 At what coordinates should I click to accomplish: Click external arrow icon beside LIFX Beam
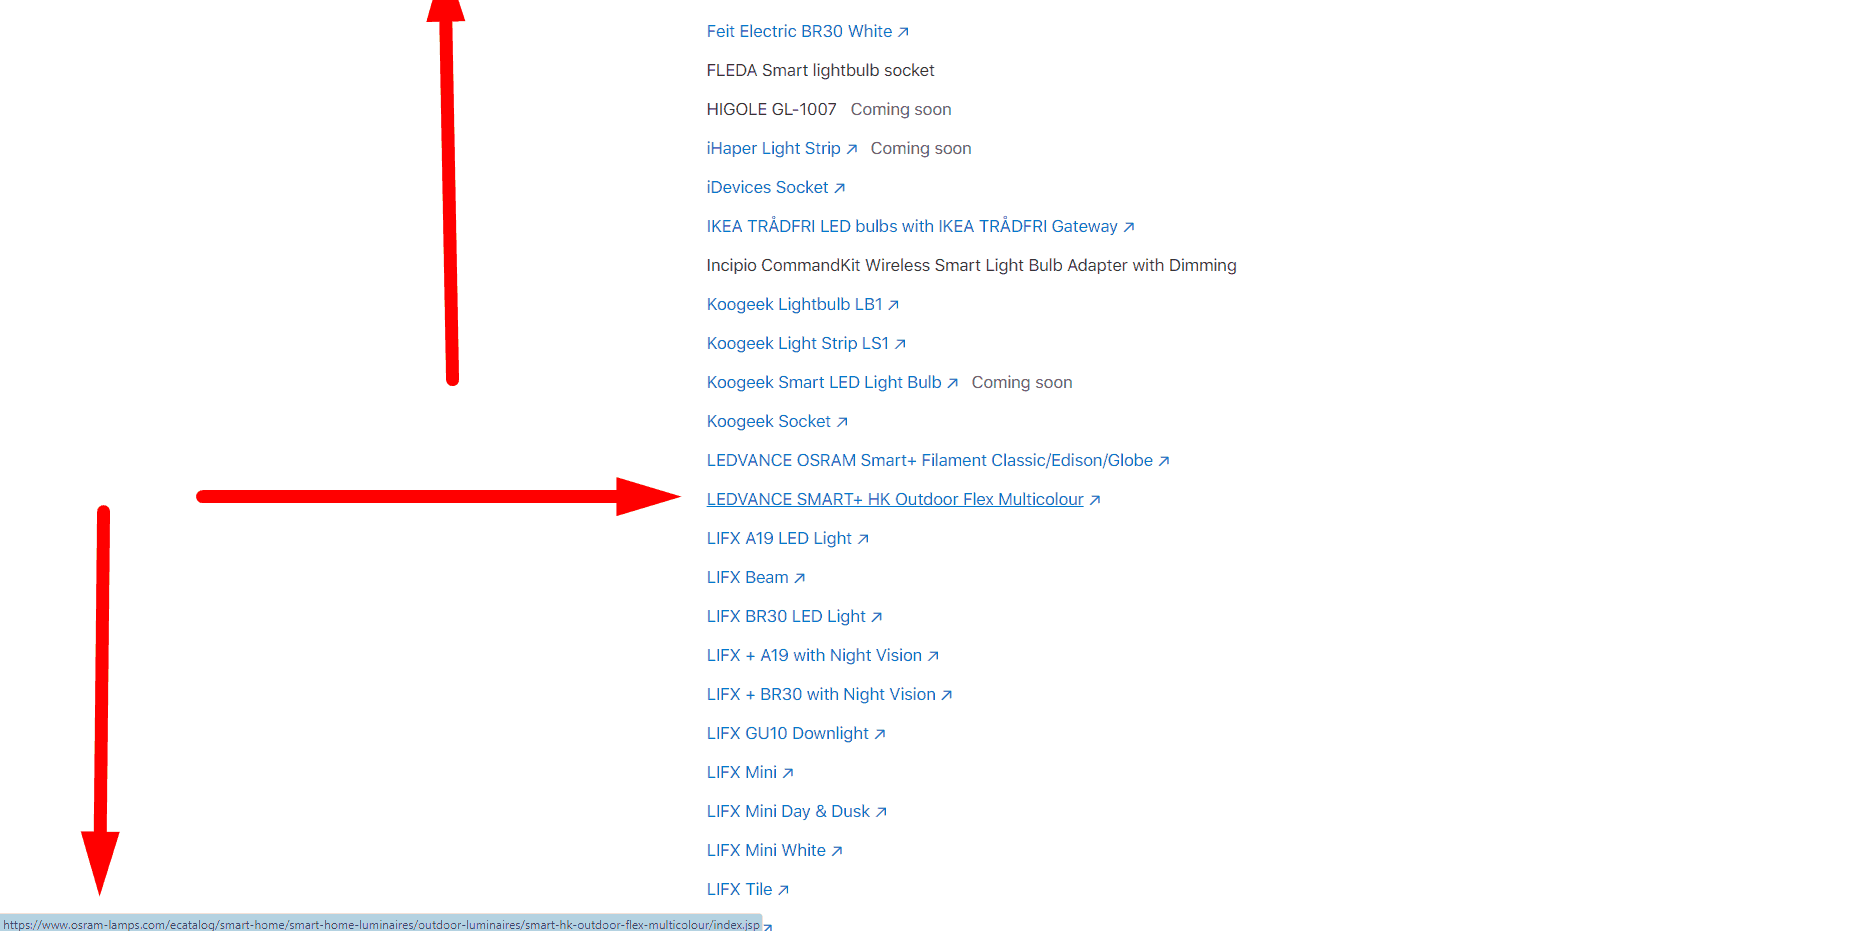click(x=800, y=578)
